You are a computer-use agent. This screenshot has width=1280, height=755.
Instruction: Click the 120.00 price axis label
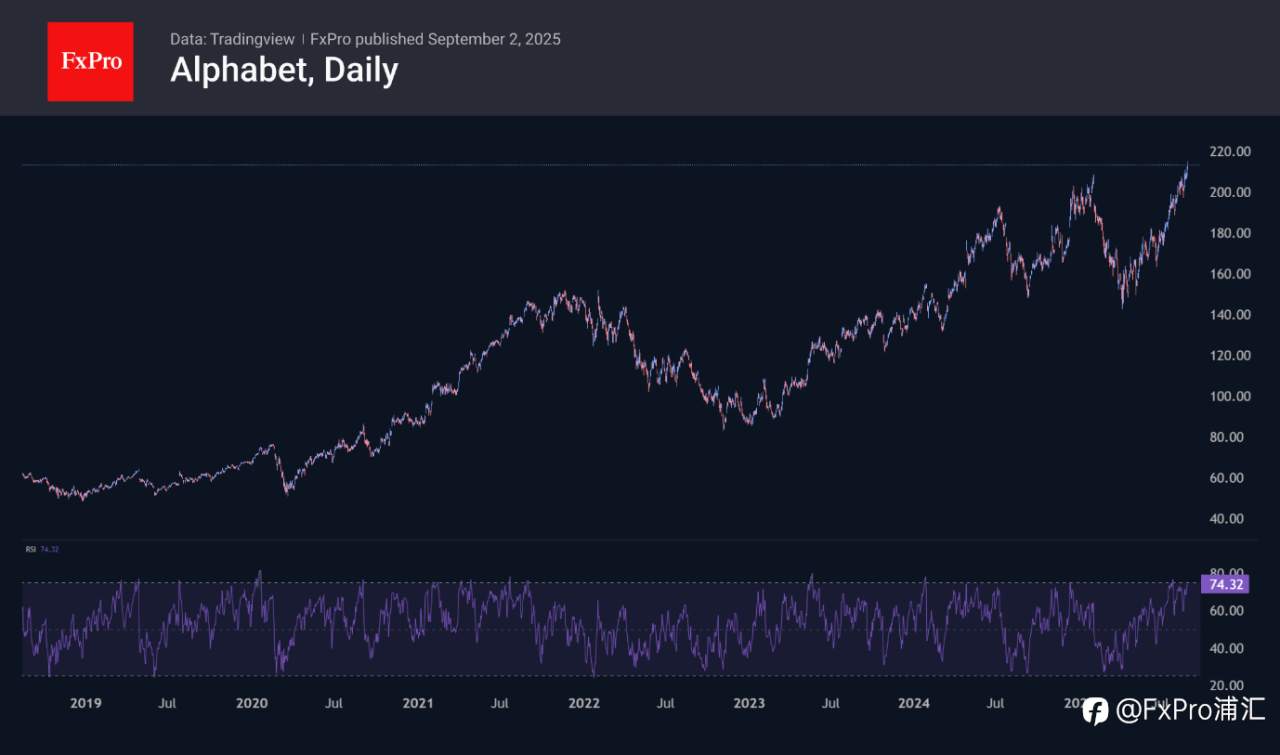pyautogui.click(x=1229, y=355)
